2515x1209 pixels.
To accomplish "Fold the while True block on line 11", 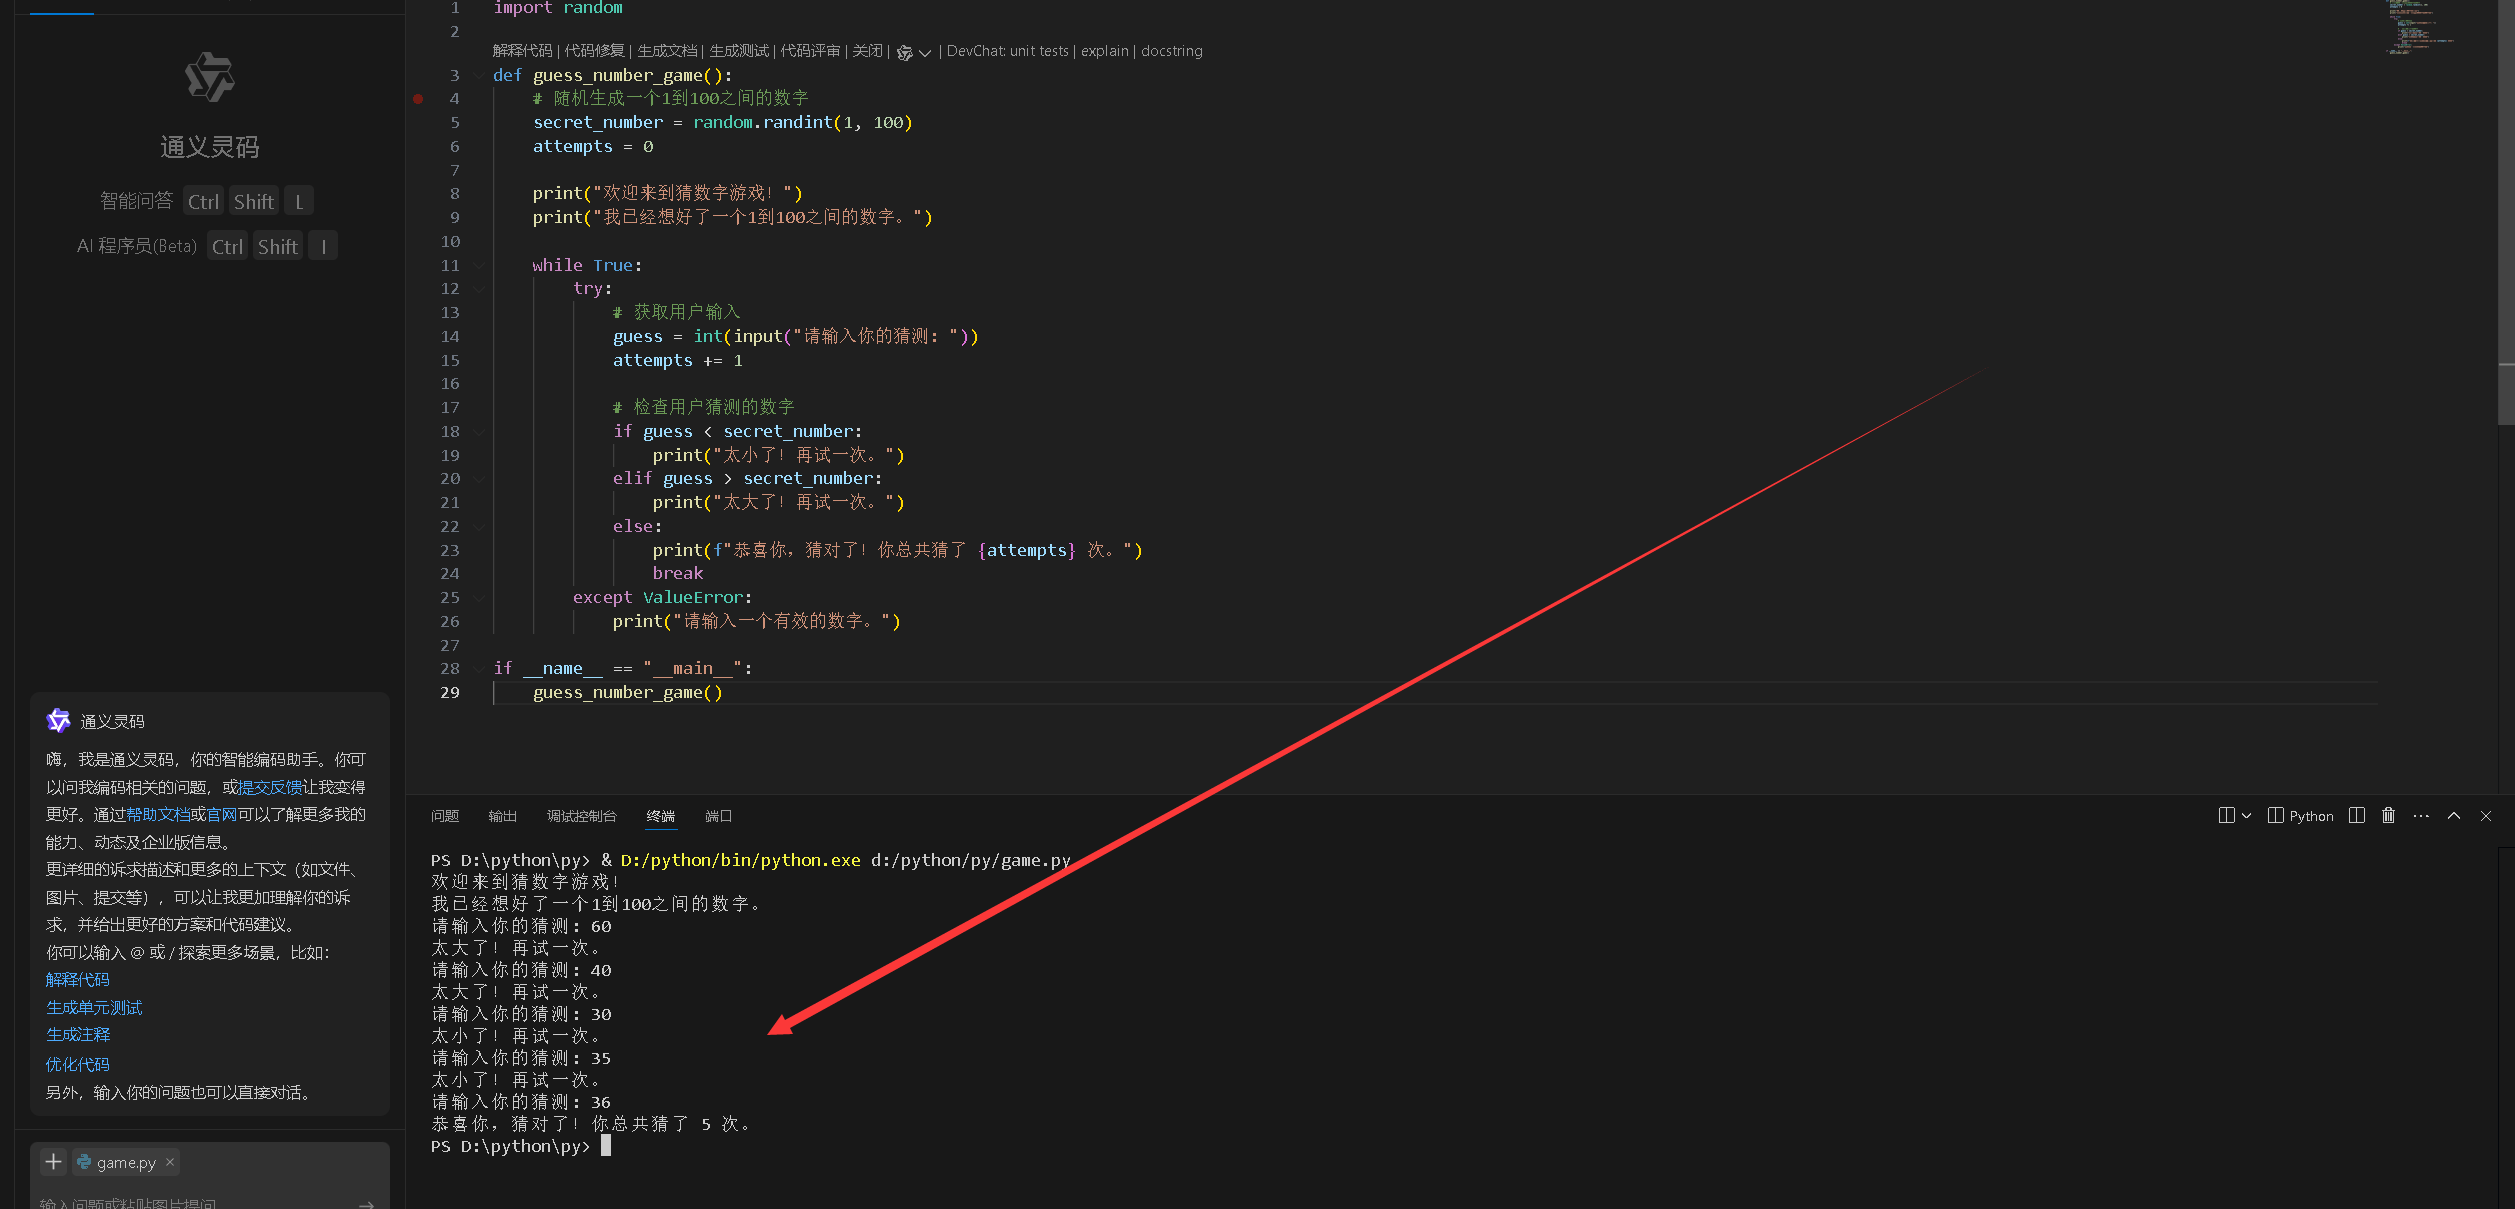I will tap(479, 265).
